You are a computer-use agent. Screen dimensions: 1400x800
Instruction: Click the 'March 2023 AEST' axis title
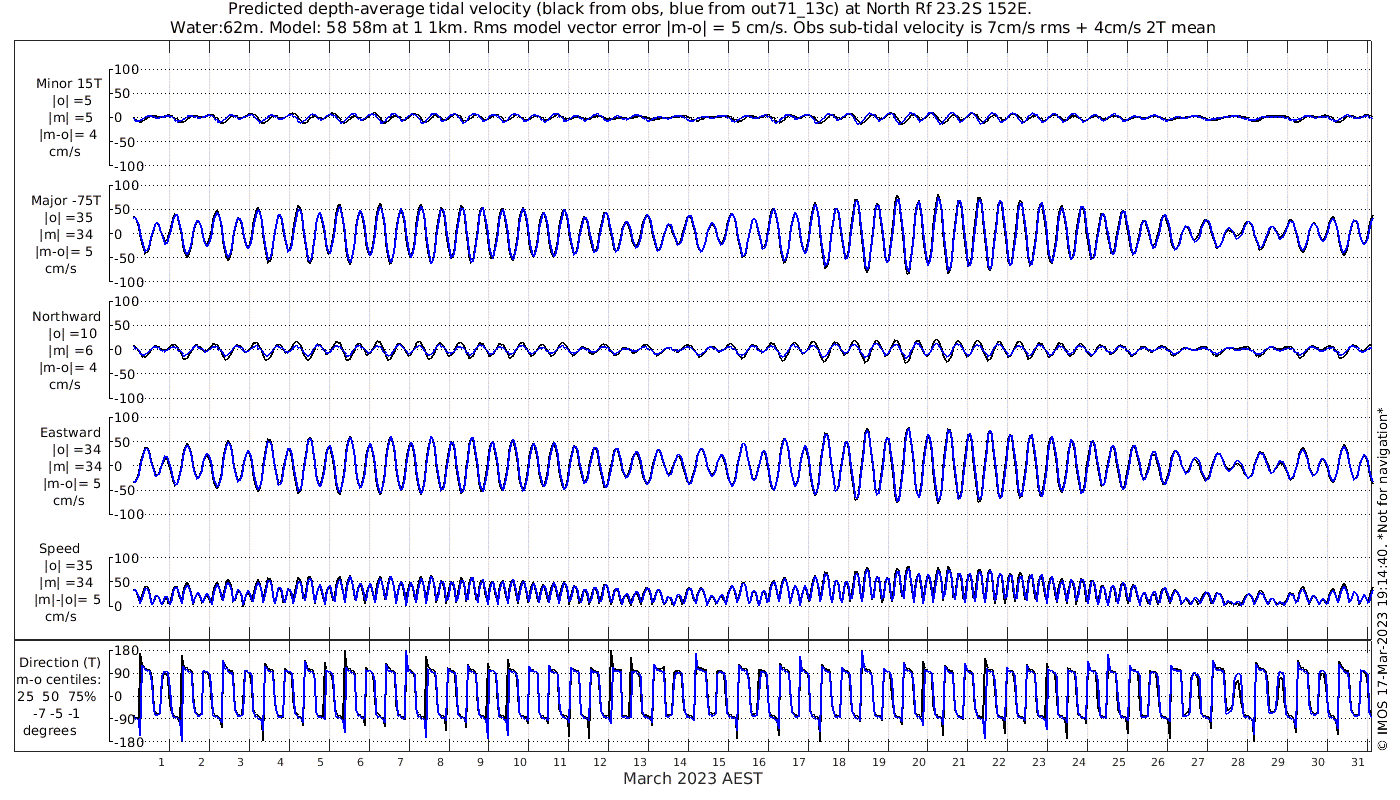pos(692,779)
